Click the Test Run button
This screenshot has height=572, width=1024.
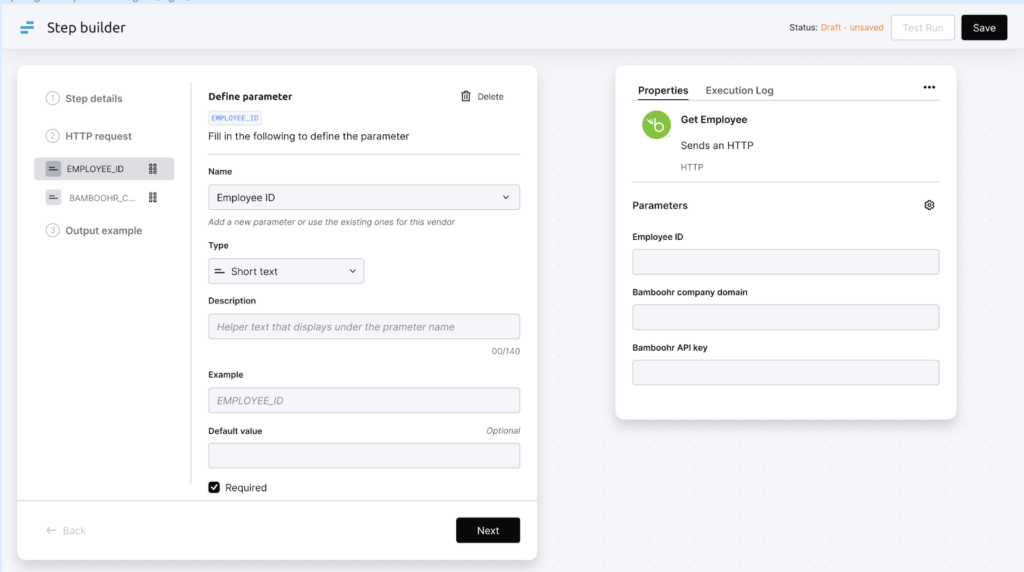[x=922, y=28]
